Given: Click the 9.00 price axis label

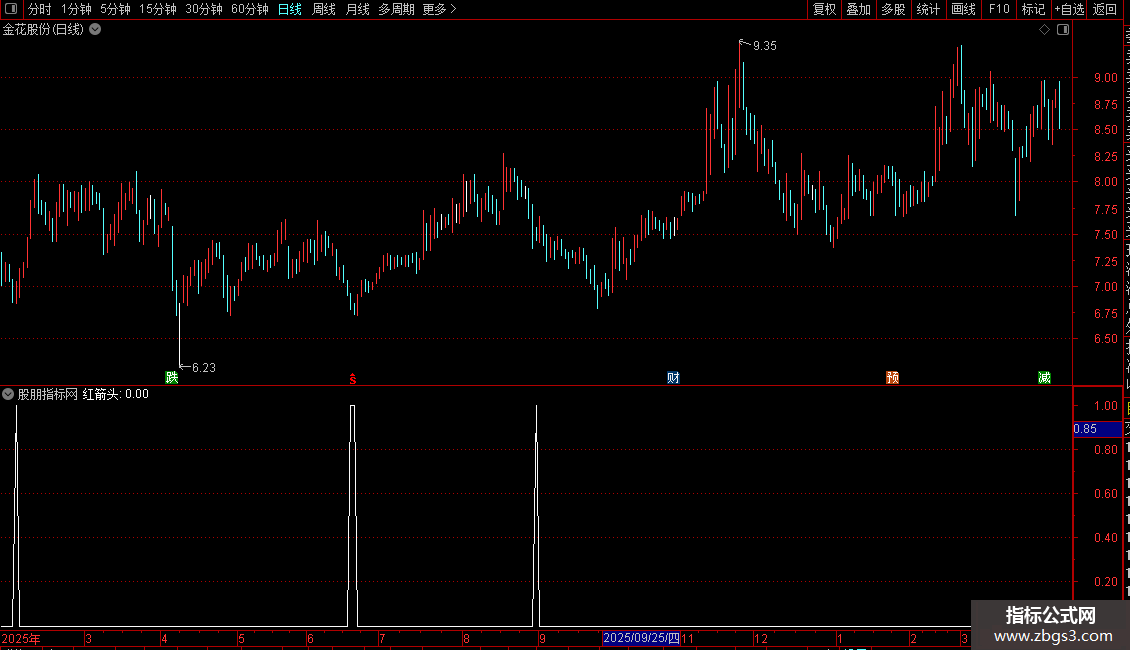Looking at the screenshot, I should (1105, 78).
